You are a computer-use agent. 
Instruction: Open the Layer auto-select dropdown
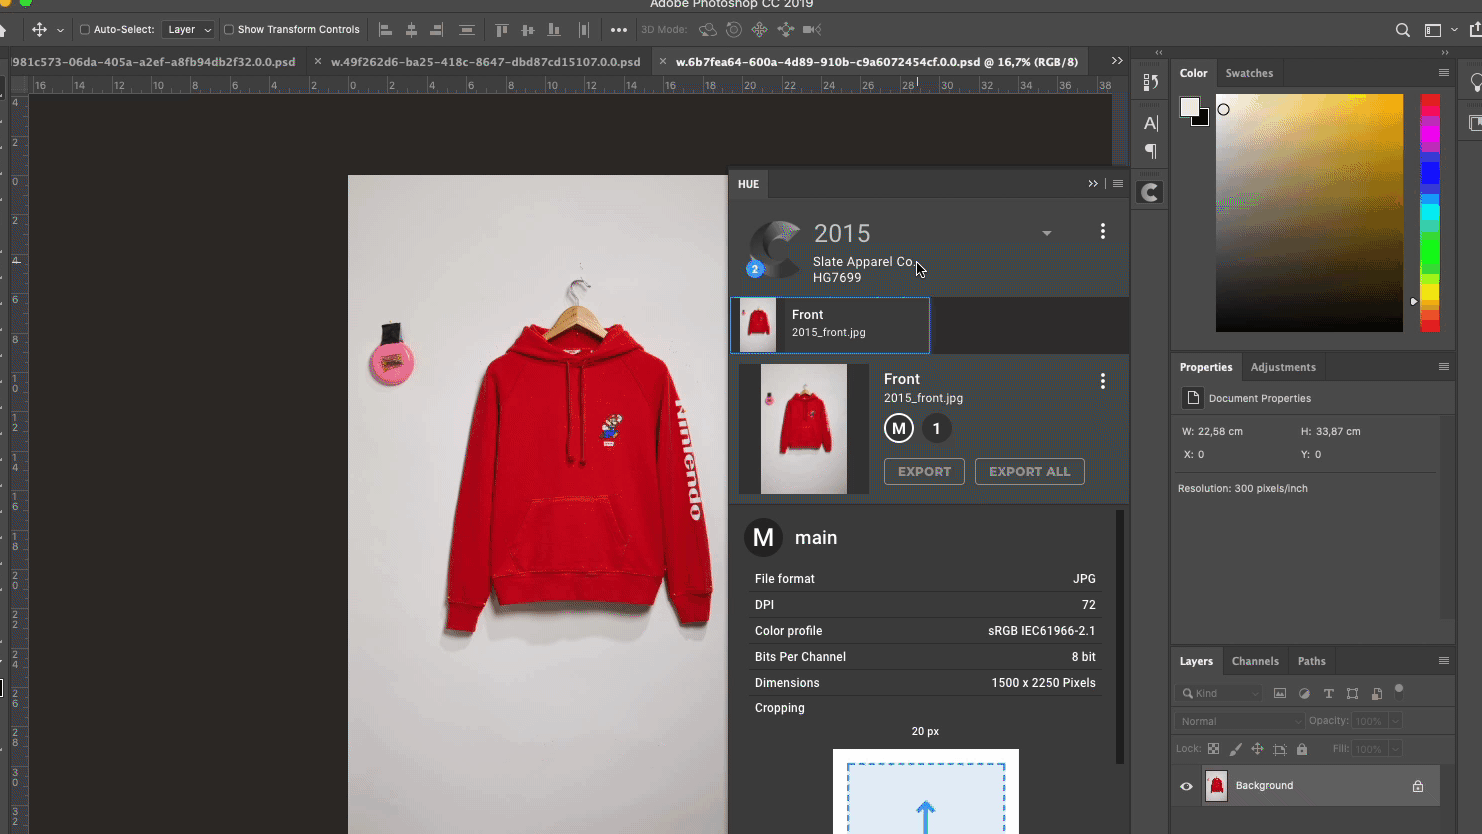188,30
